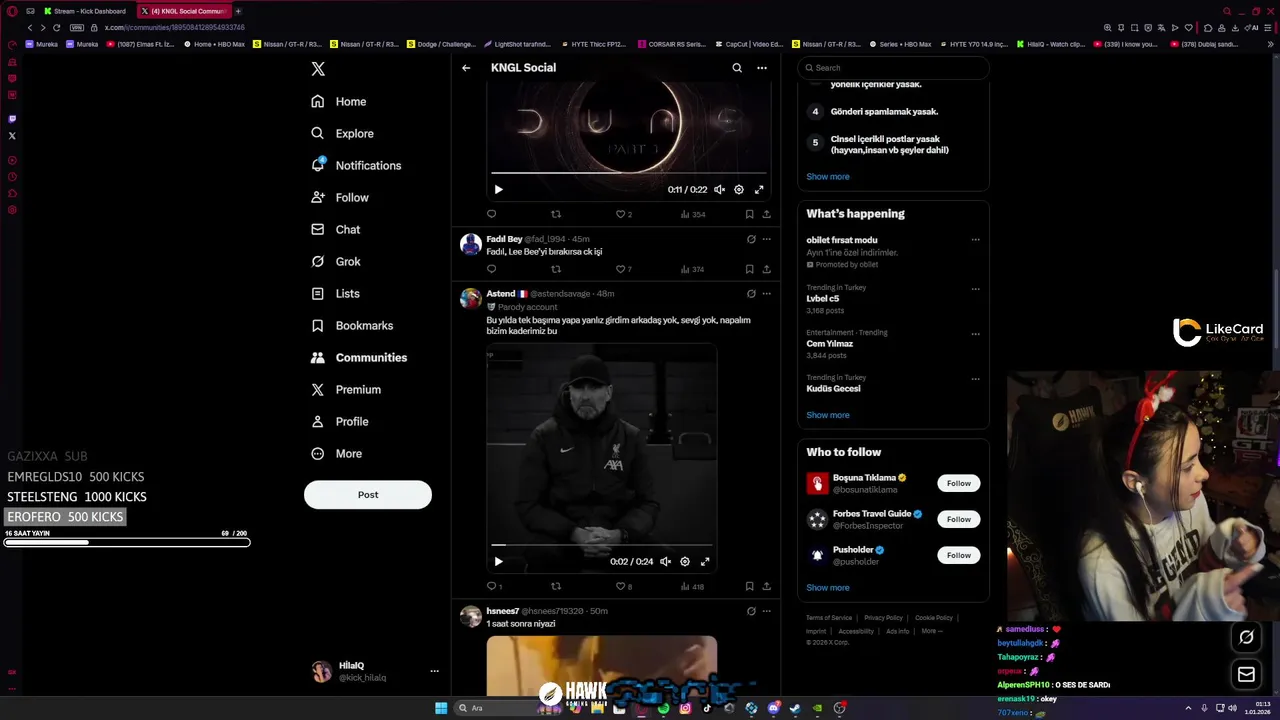Play the Astend video

498,562
